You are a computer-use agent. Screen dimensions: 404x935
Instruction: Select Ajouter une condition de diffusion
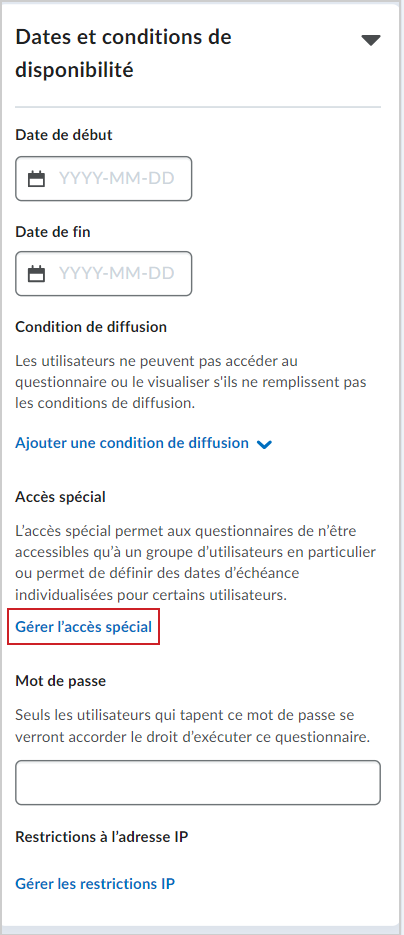coord(132,443)
